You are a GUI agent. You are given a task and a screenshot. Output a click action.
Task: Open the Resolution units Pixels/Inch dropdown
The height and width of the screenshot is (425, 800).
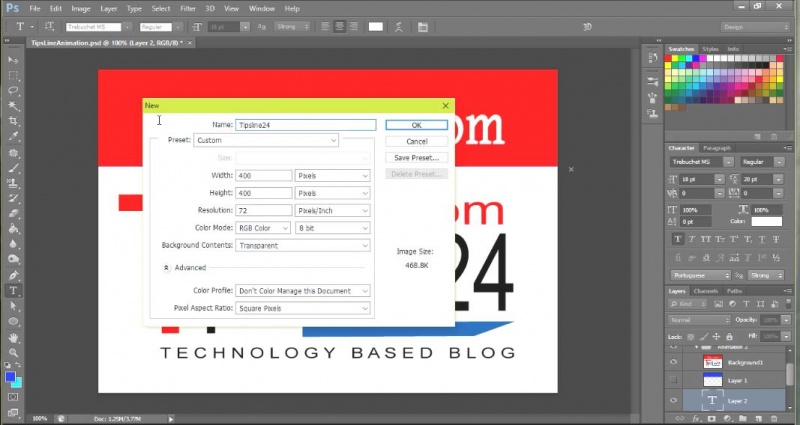pos(333,211)
